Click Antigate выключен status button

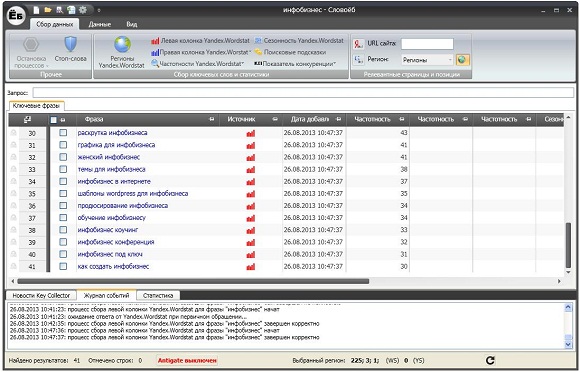[x=187, y=360]
